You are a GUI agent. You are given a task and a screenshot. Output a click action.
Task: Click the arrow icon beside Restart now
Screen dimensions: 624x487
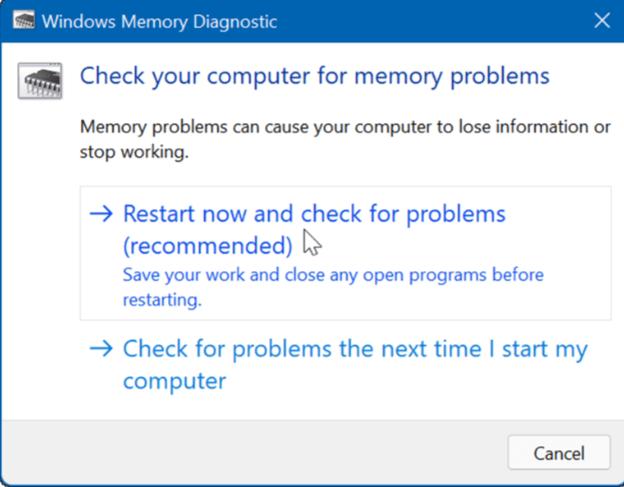(101, 214)
